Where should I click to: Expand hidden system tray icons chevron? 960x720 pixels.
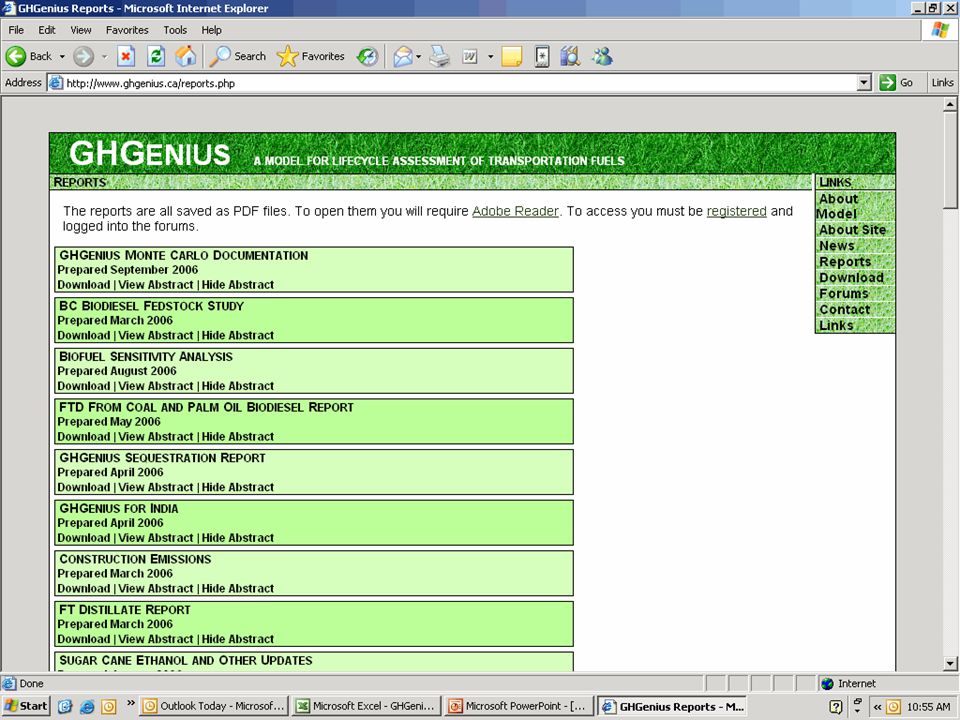[877, 707]
